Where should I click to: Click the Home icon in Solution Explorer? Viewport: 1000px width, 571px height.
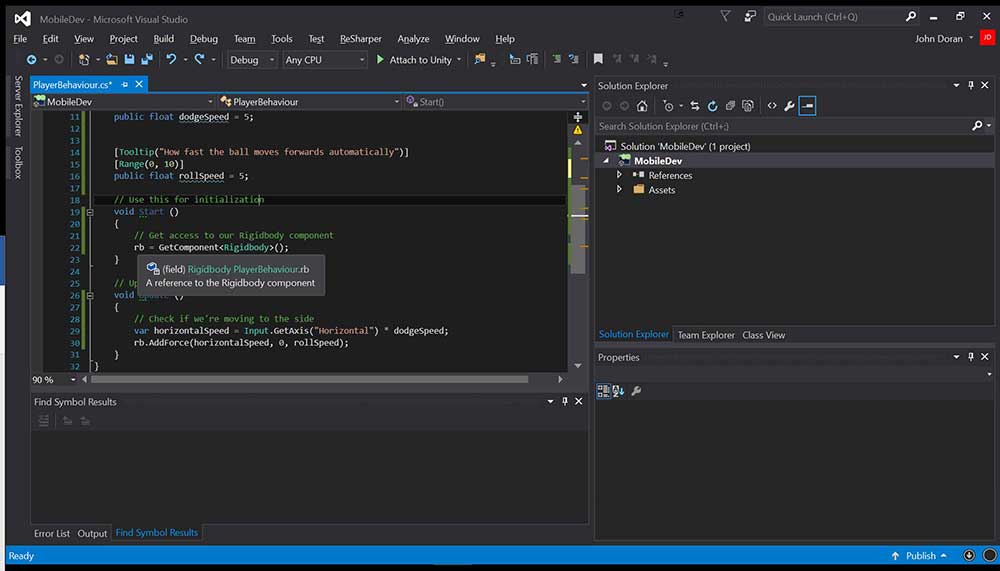[x=642, y=106]
